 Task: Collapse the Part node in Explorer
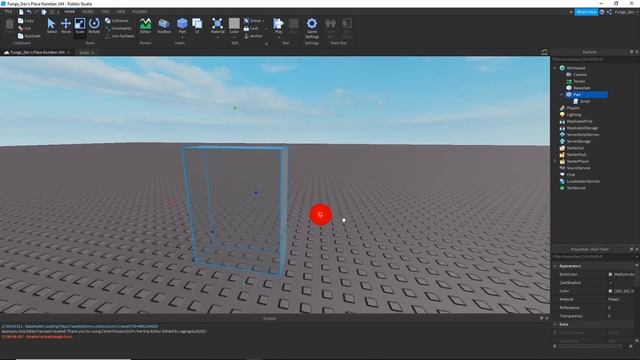point(562,94)
